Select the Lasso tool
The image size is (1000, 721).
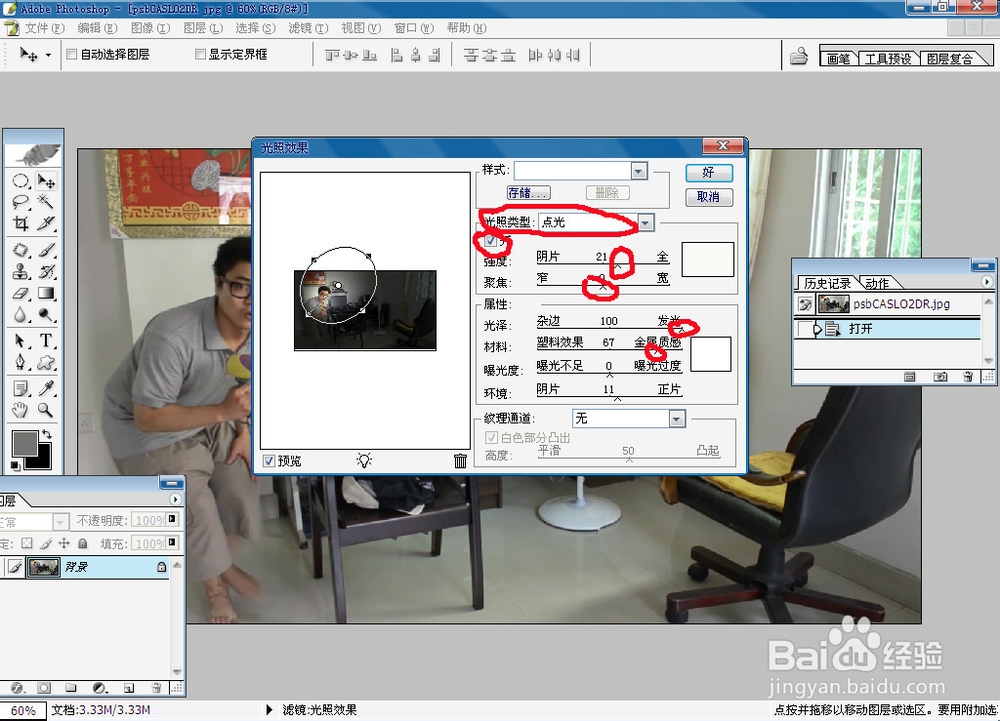20,203
